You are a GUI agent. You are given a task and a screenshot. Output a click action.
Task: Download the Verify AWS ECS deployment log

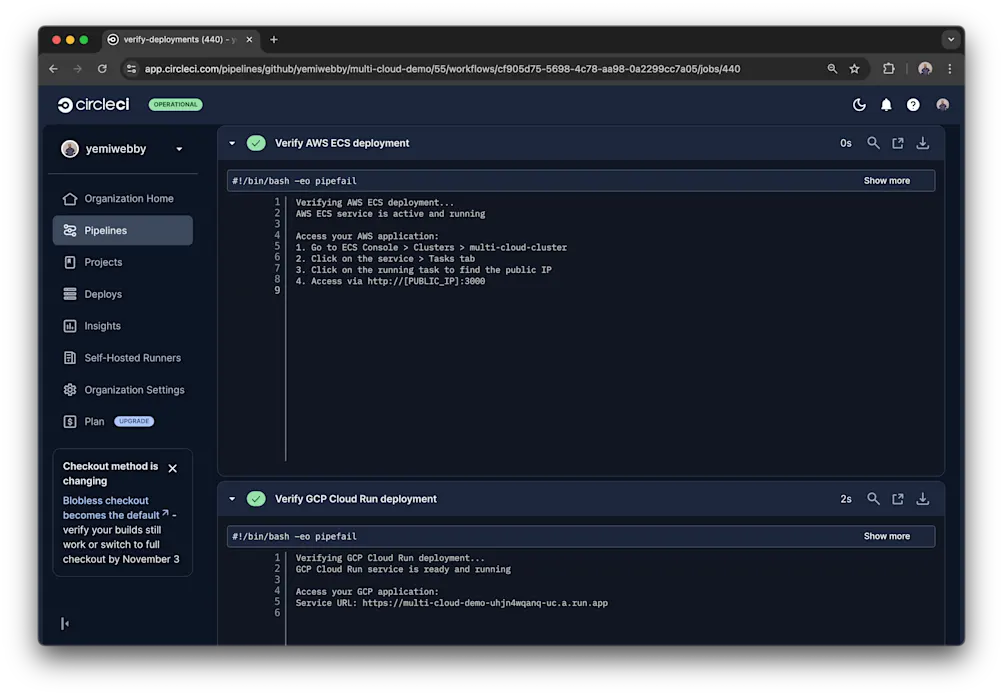(x=921, y=143)
